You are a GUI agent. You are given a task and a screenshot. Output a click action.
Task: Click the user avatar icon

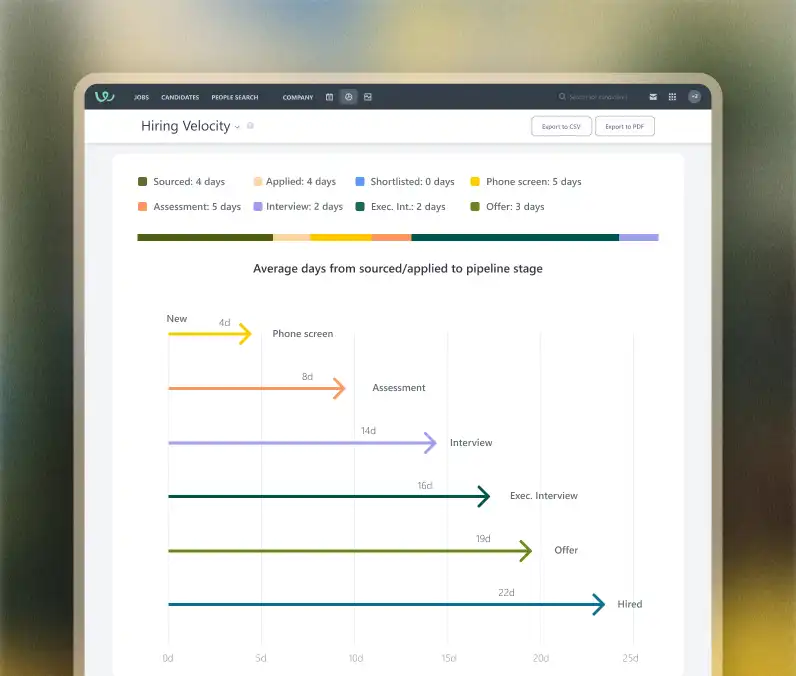694,96
